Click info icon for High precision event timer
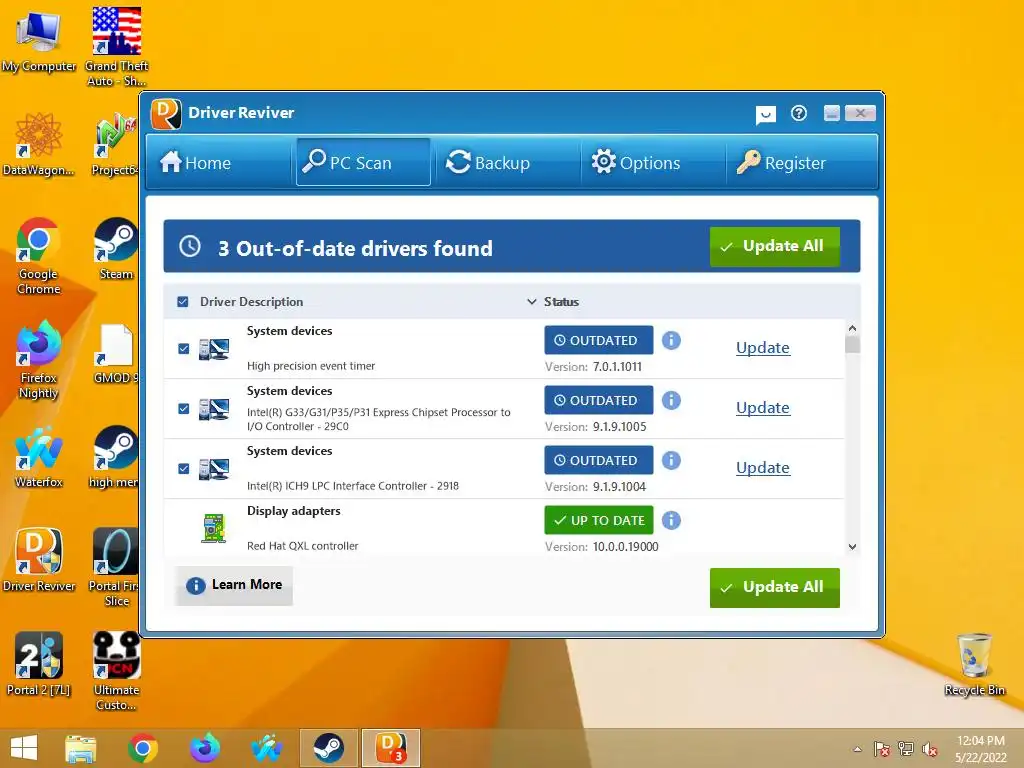Image resolution: width=1024 pixels, height=768 pixels. 671,340
